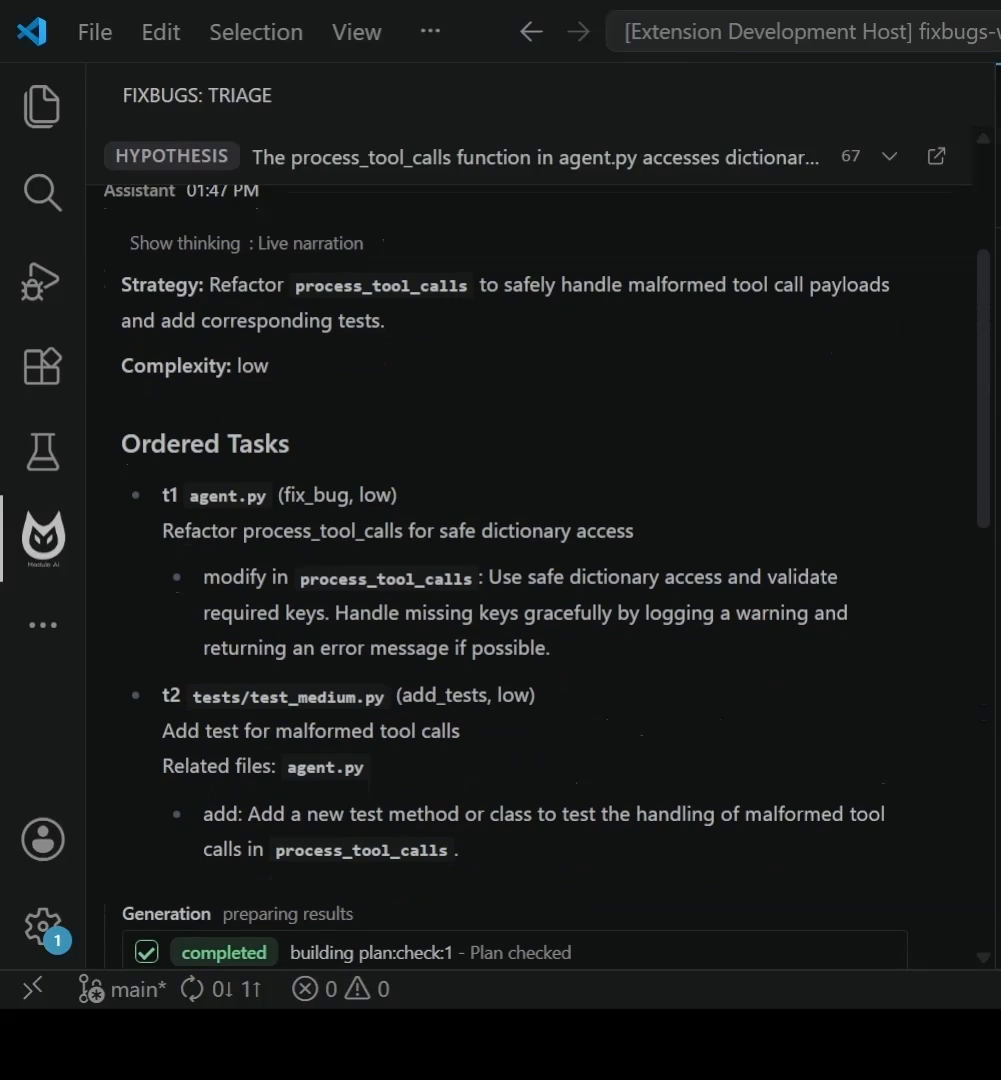Go back with the left arrow

531,32
